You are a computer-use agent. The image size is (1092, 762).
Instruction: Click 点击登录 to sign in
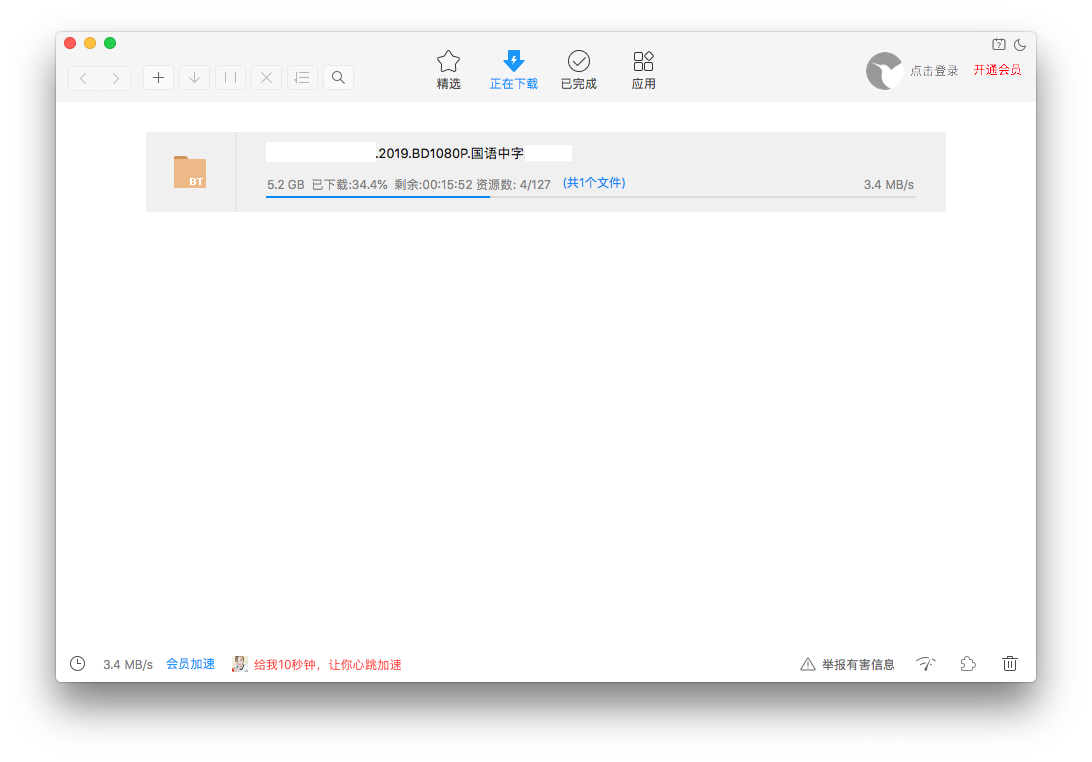[934, 70]
